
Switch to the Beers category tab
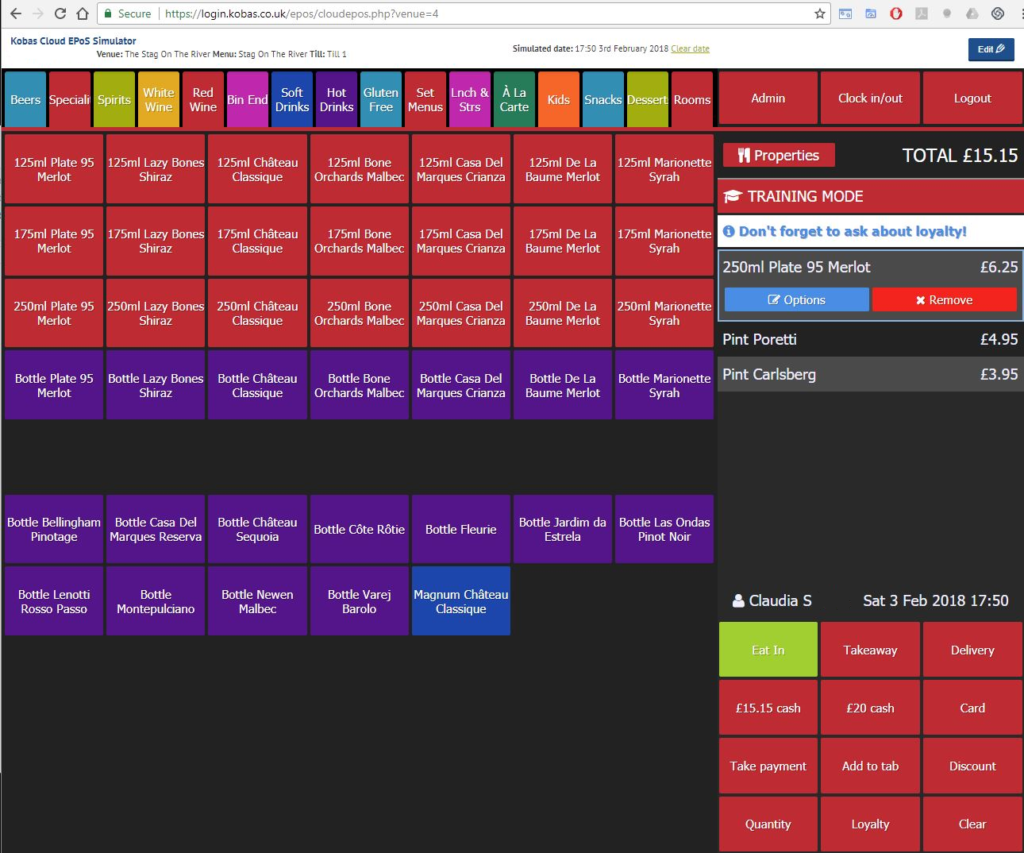(25, 99)
